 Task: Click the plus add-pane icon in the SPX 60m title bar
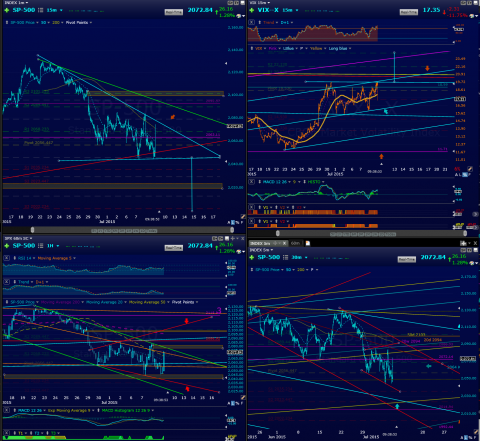pos(232,238)
